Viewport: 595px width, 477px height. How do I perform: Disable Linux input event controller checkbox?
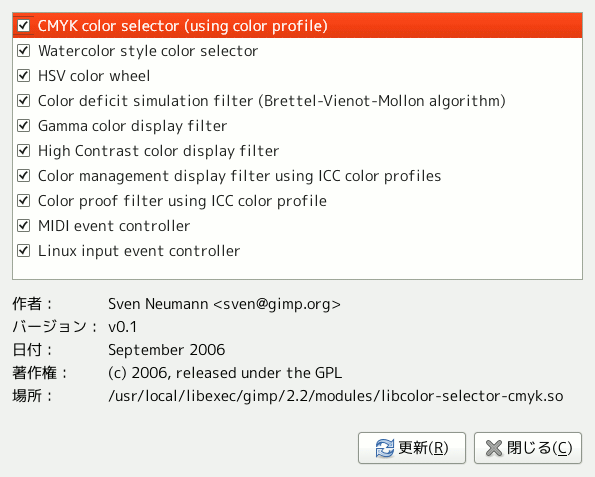click(x=24, y=250)
